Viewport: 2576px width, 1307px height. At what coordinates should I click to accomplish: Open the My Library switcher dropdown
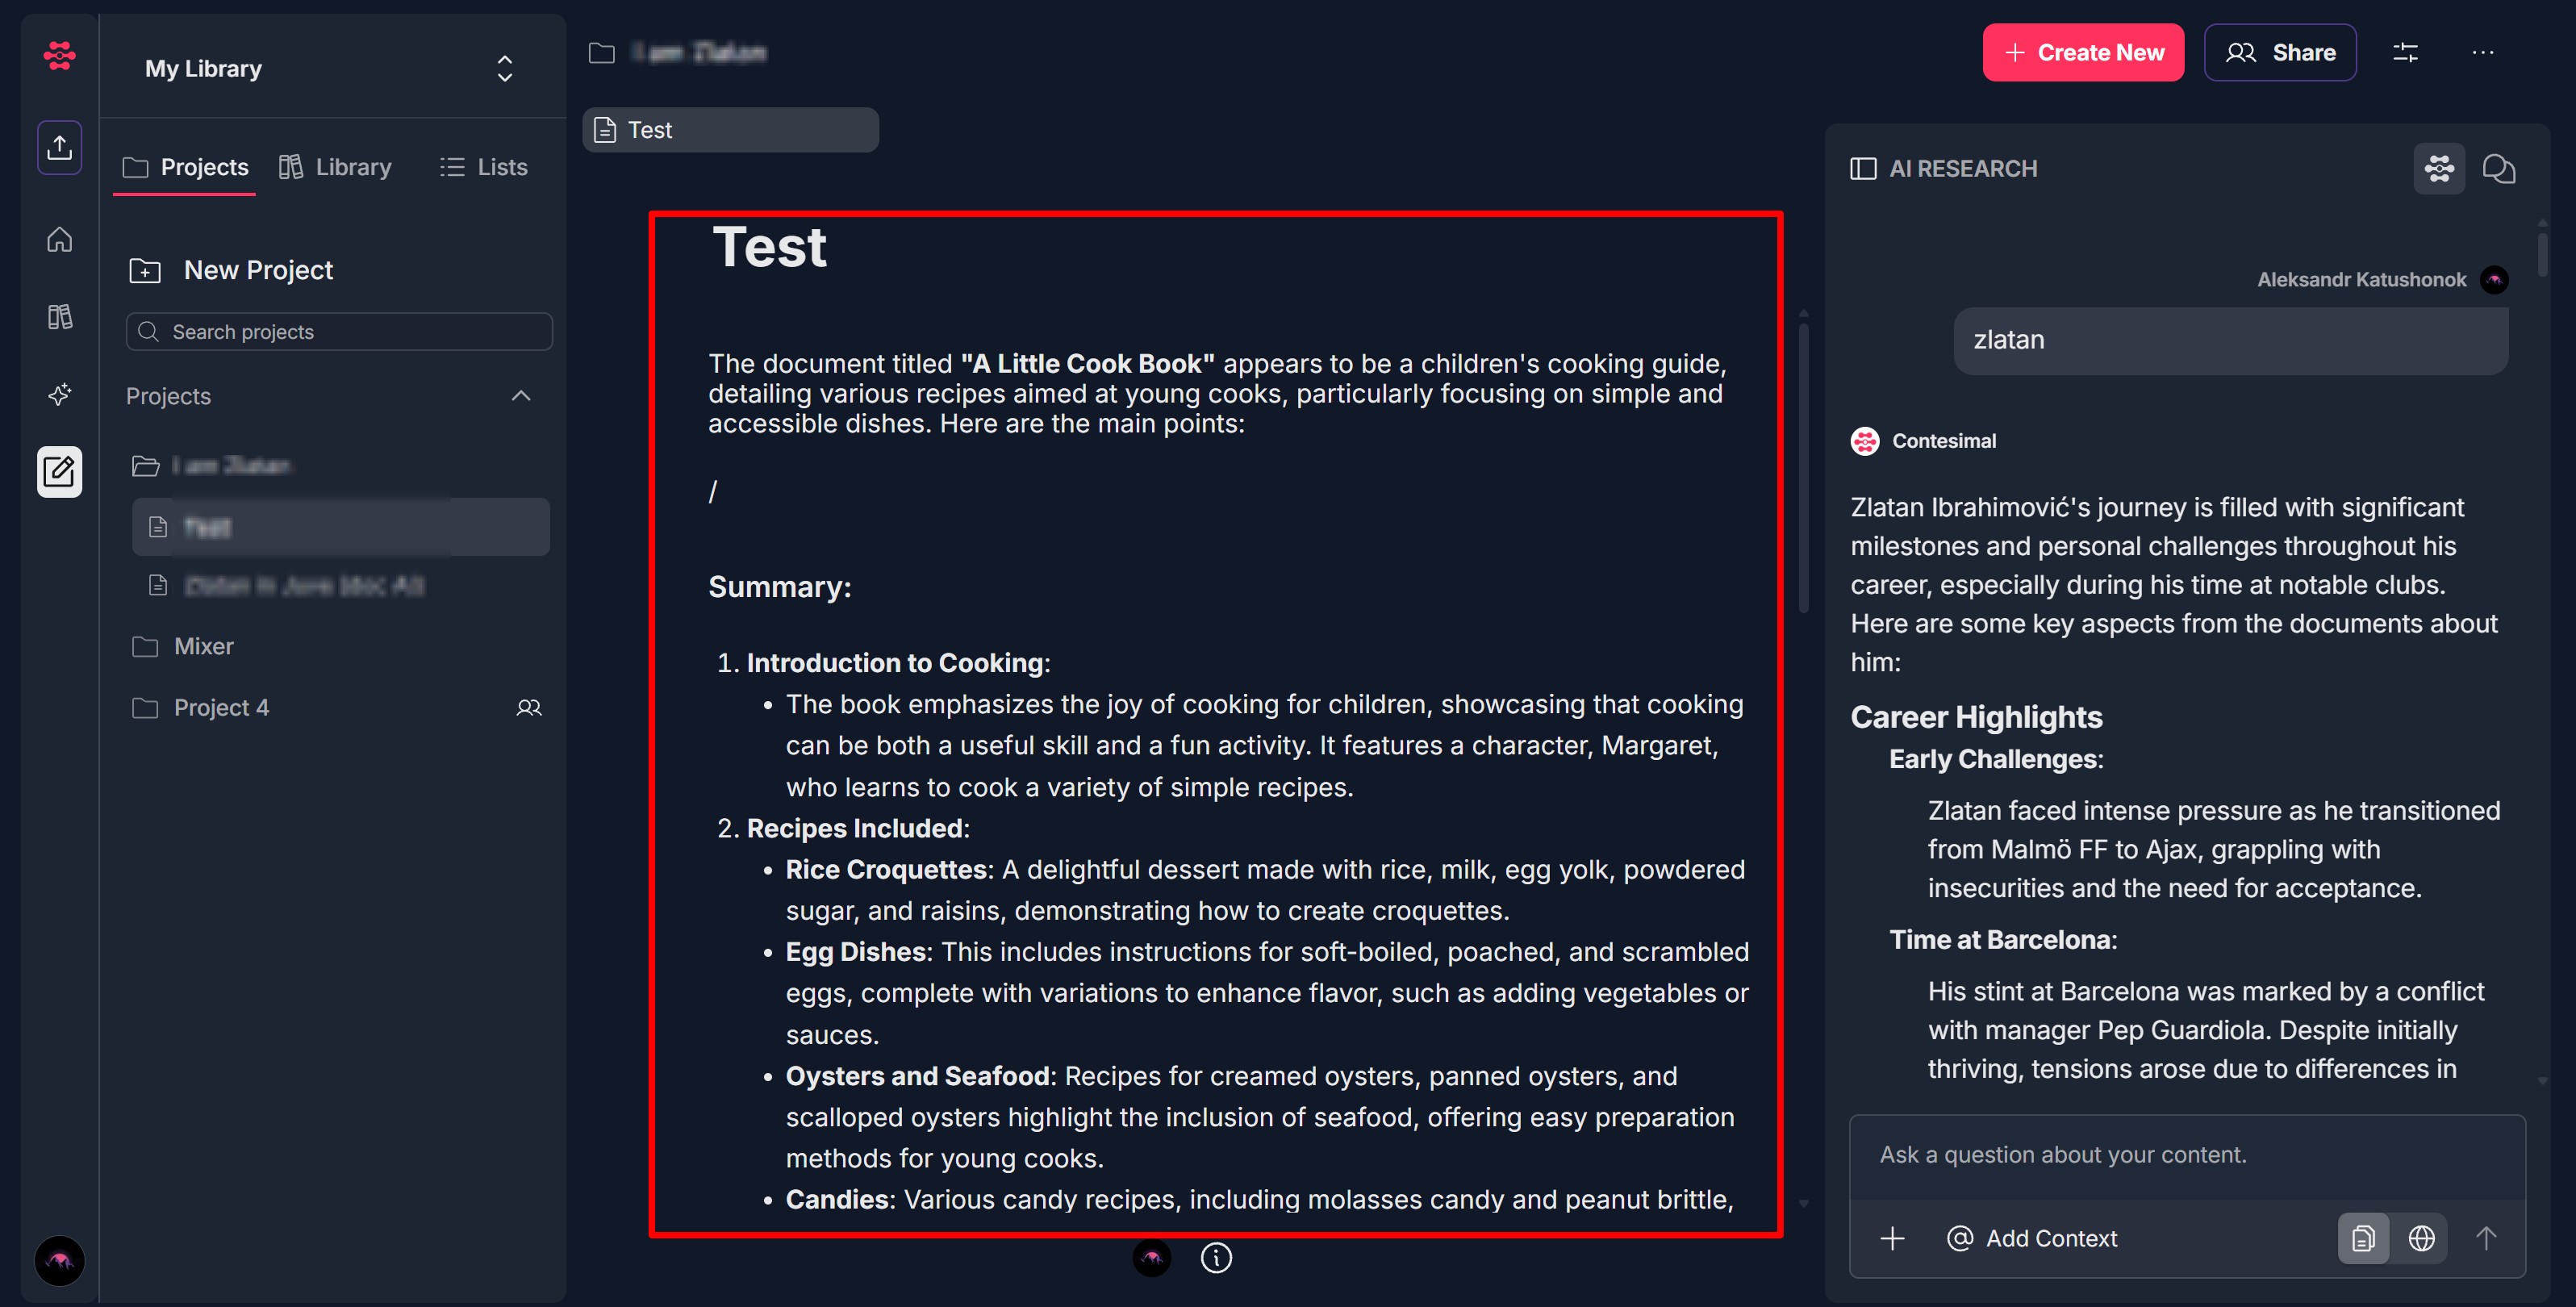coord(504,68)
